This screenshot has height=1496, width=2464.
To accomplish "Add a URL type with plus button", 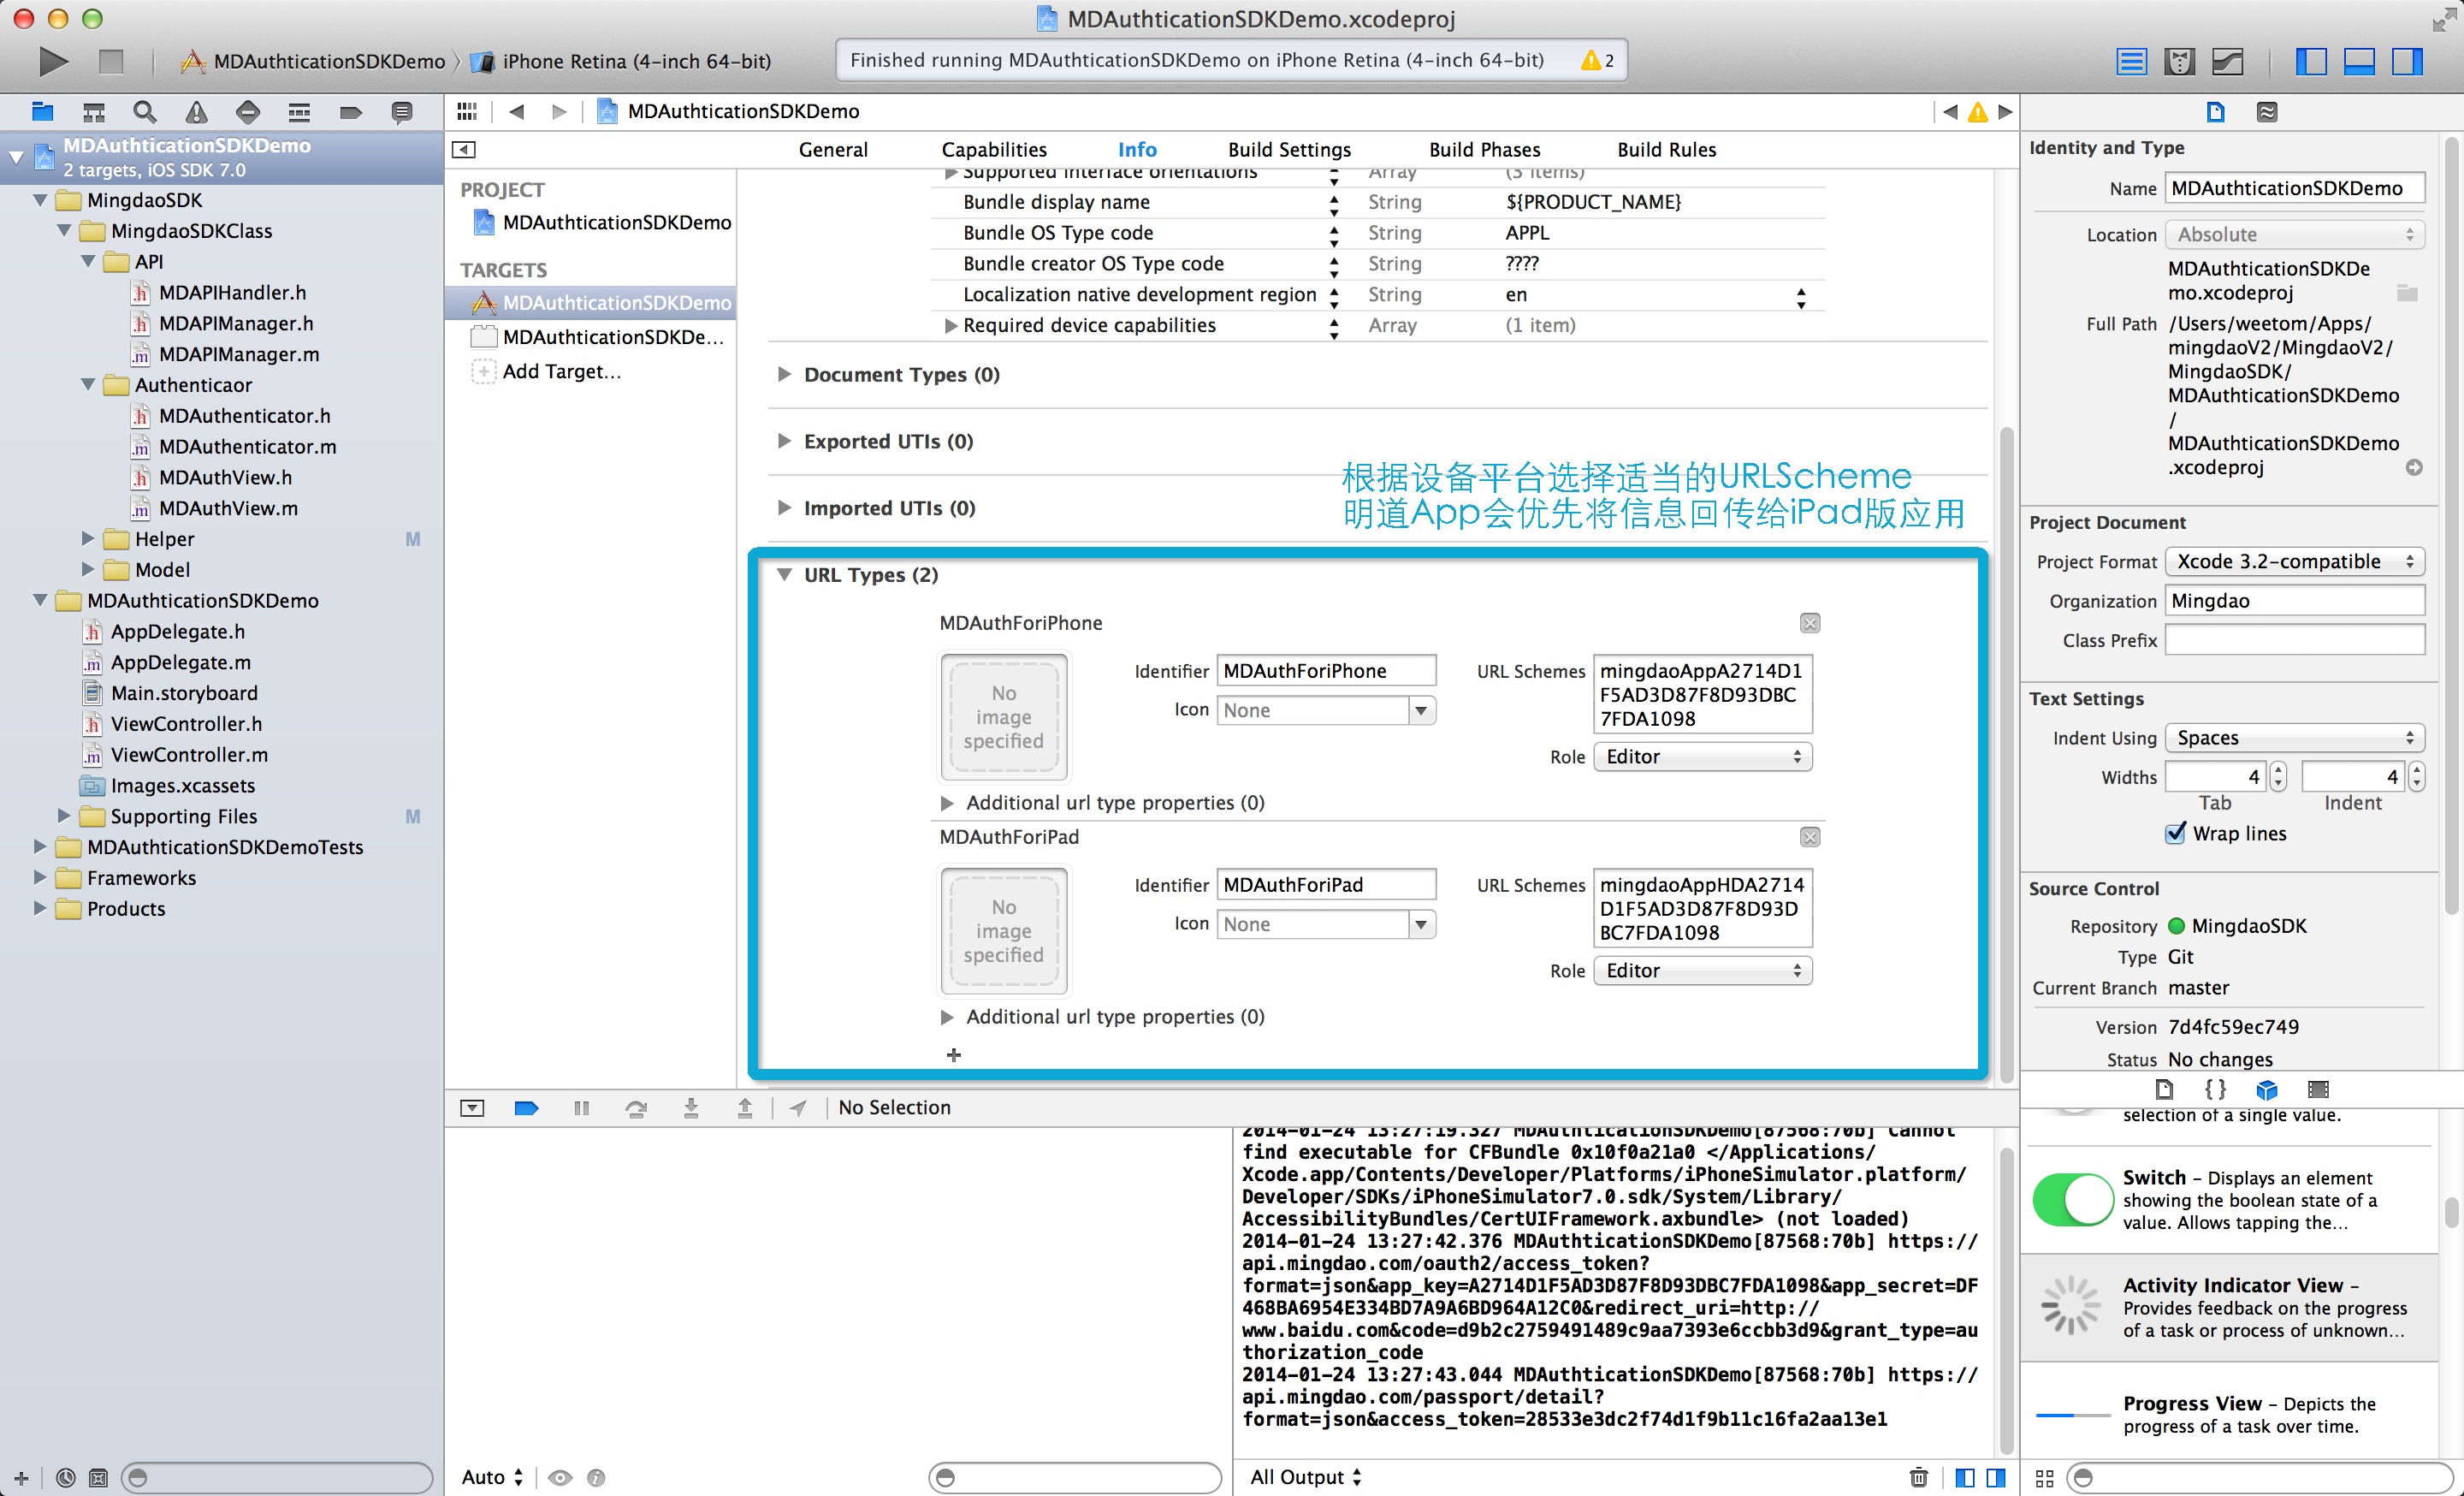I will point(953,1055).
